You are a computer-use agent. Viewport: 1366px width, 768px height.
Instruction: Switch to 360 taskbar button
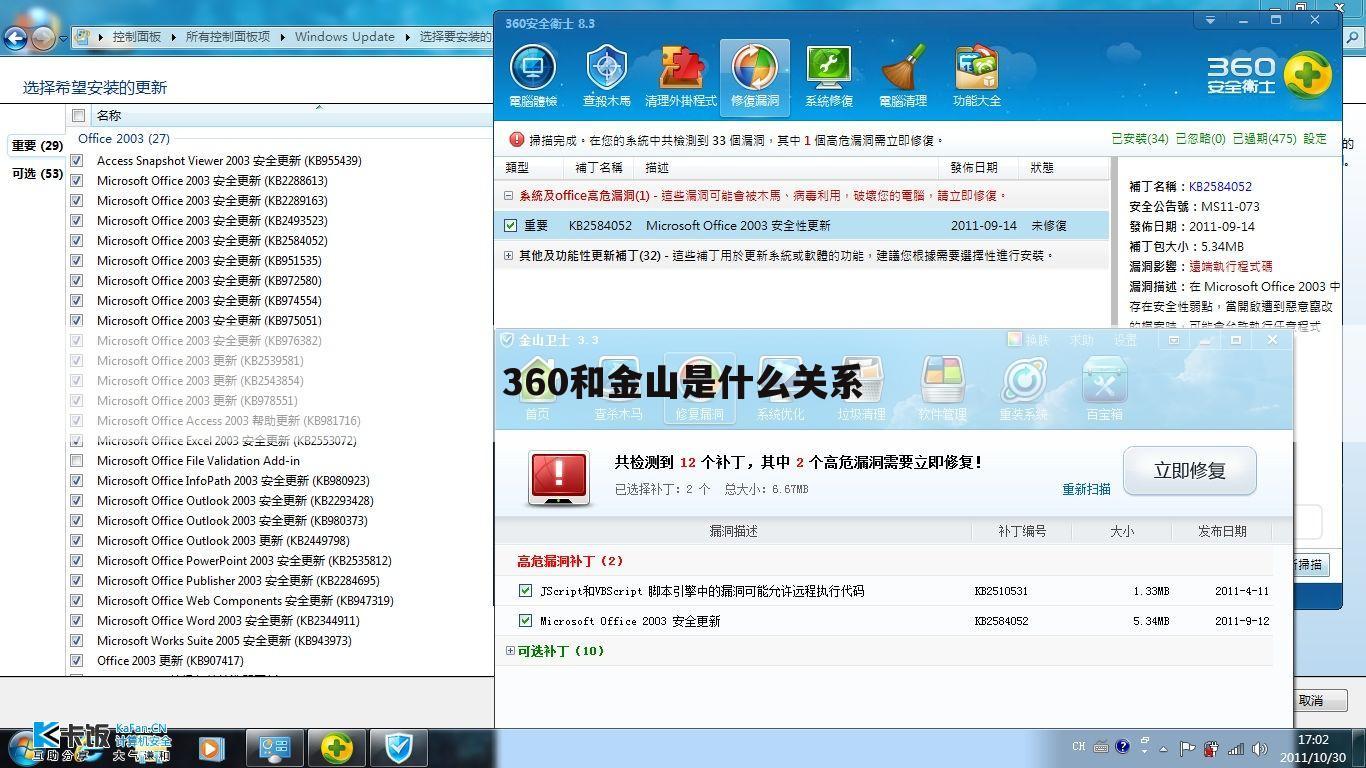click(x=337, y=748)
